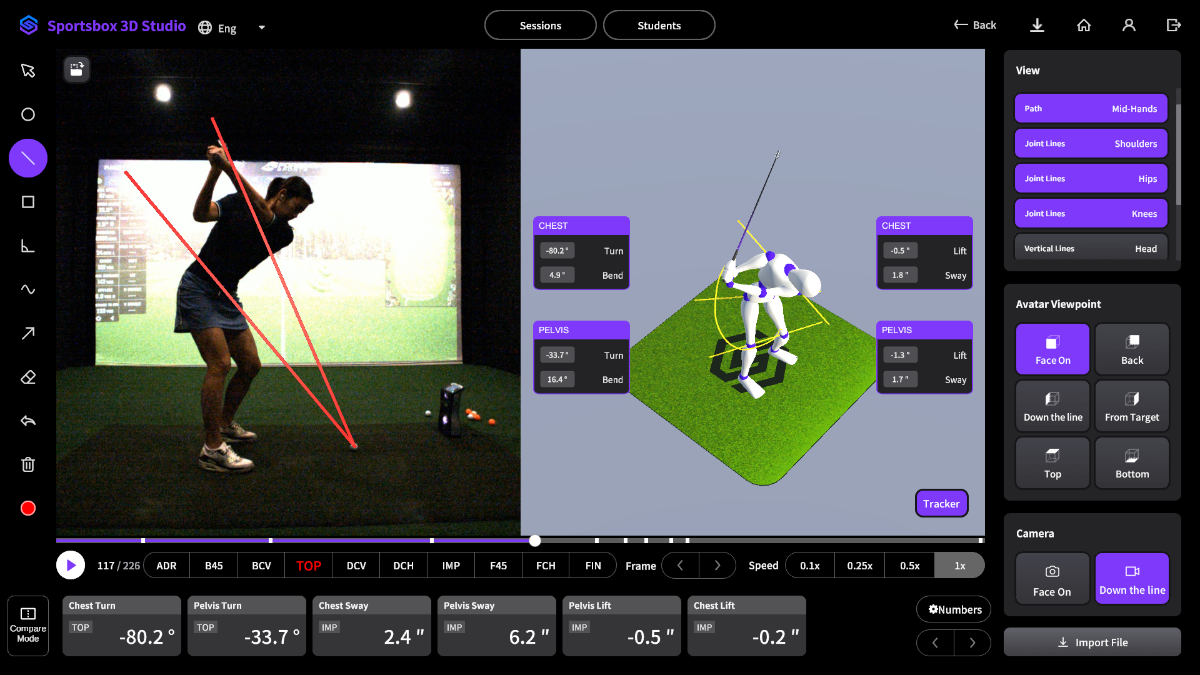This screenshot has height=675, width=1200.
Task: Toggle Joint Lines Hips view
Action: [x=1091, y=178]
